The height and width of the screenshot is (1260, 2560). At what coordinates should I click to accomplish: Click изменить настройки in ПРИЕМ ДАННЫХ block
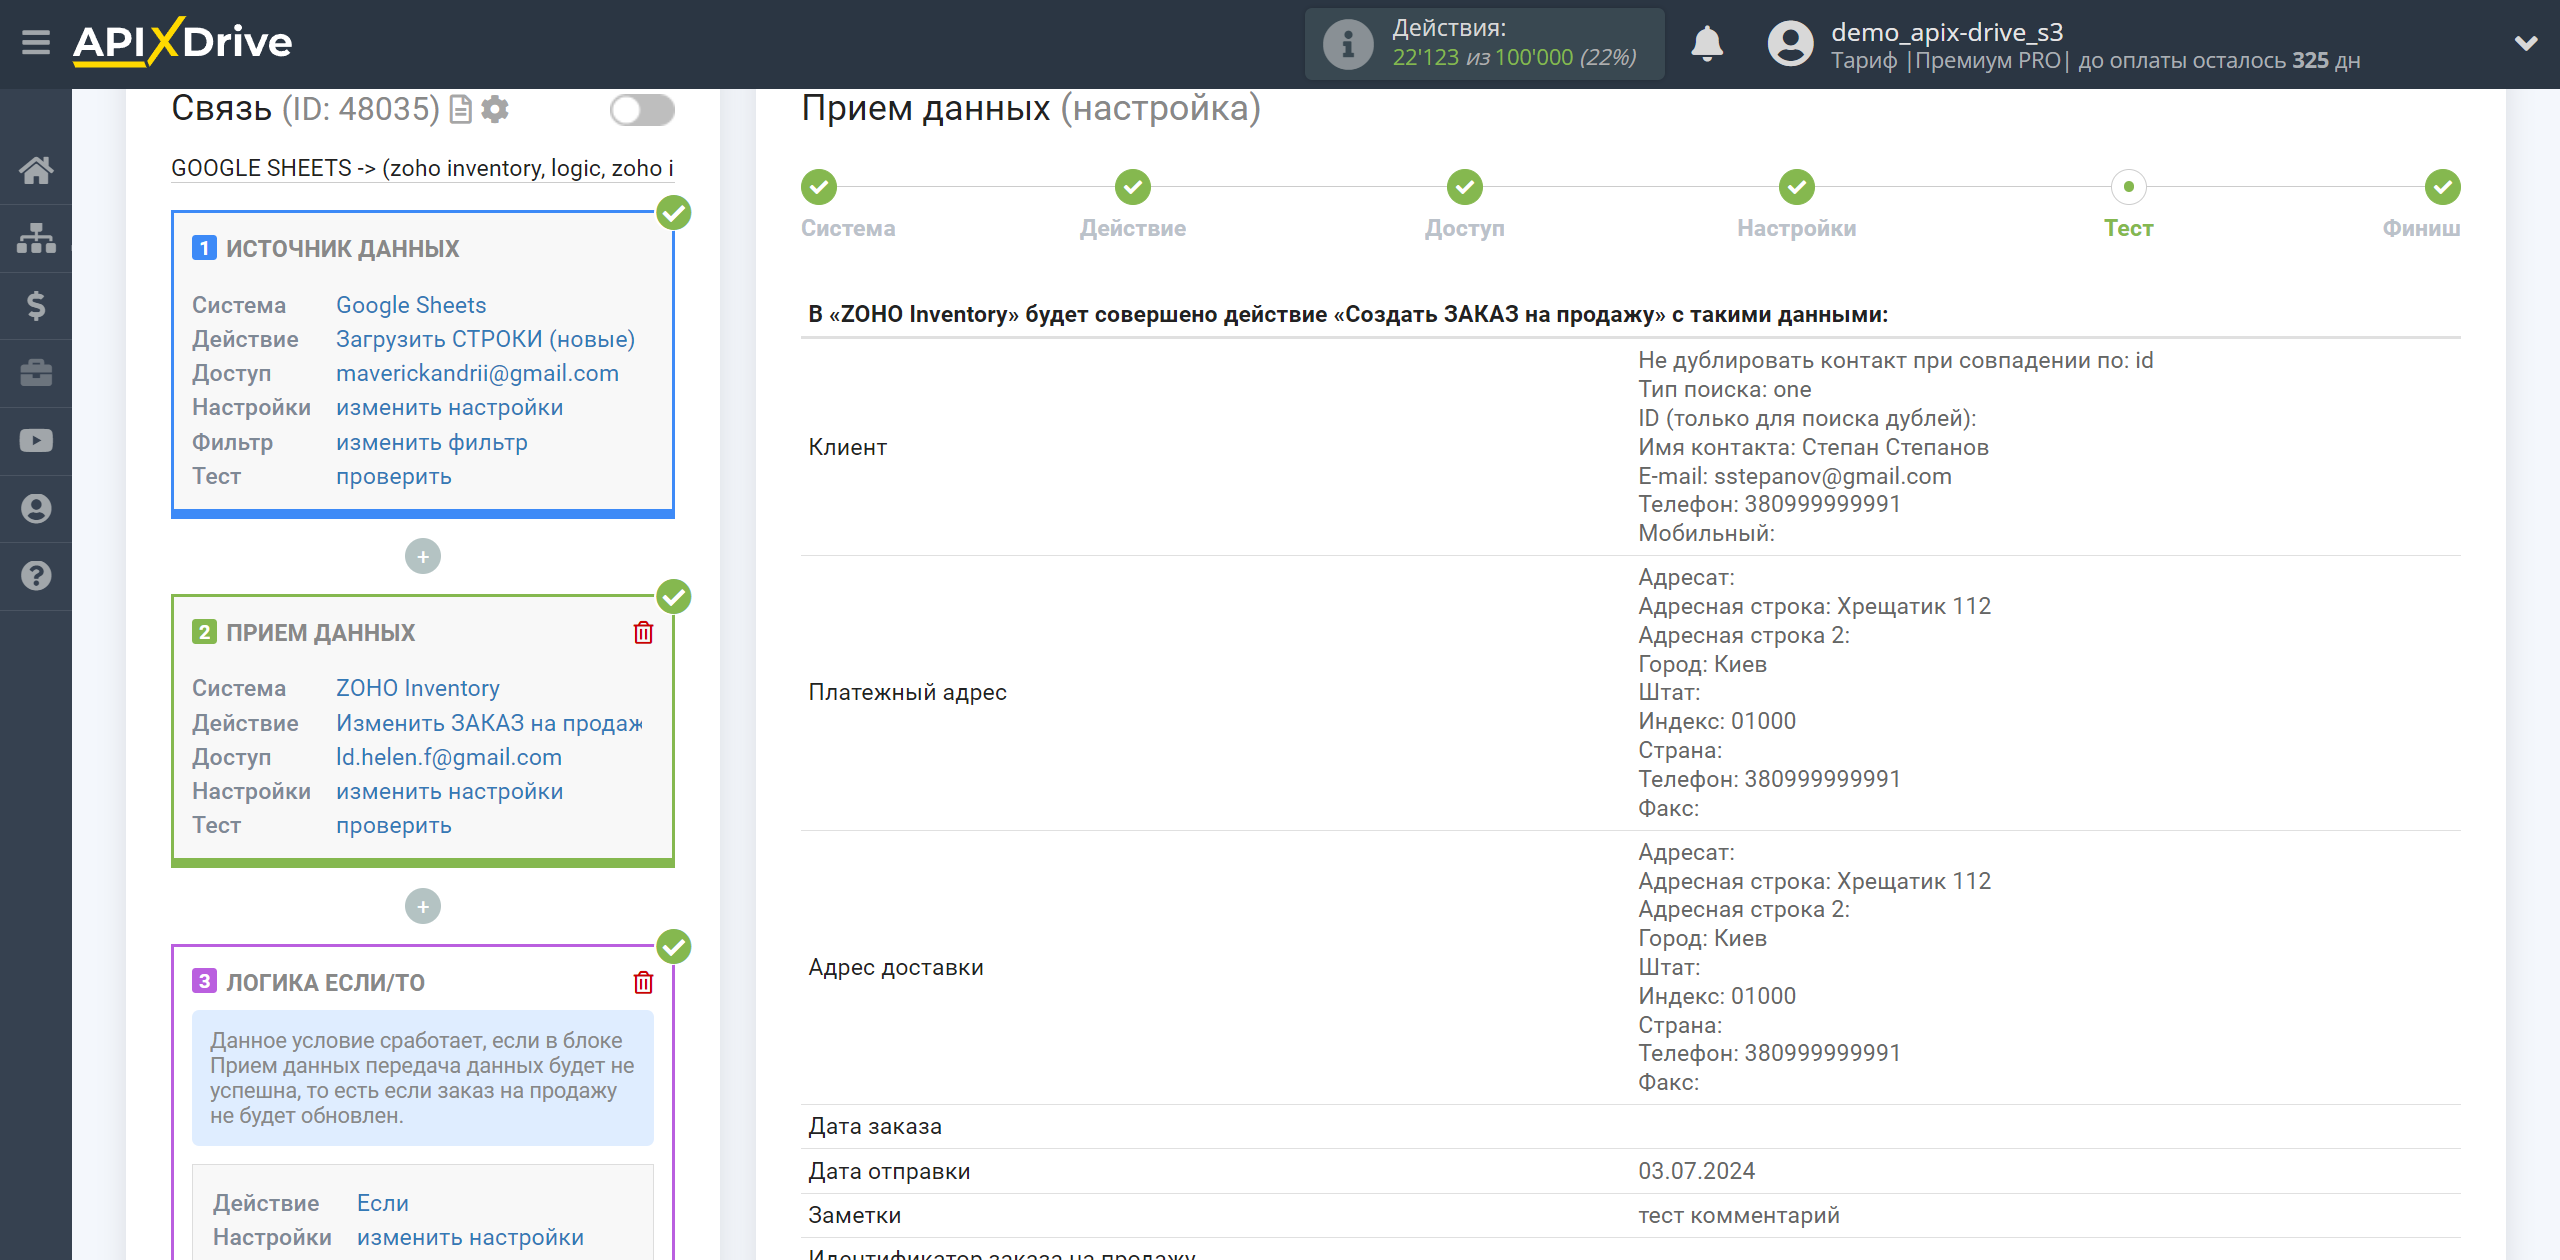pos(449,791)
